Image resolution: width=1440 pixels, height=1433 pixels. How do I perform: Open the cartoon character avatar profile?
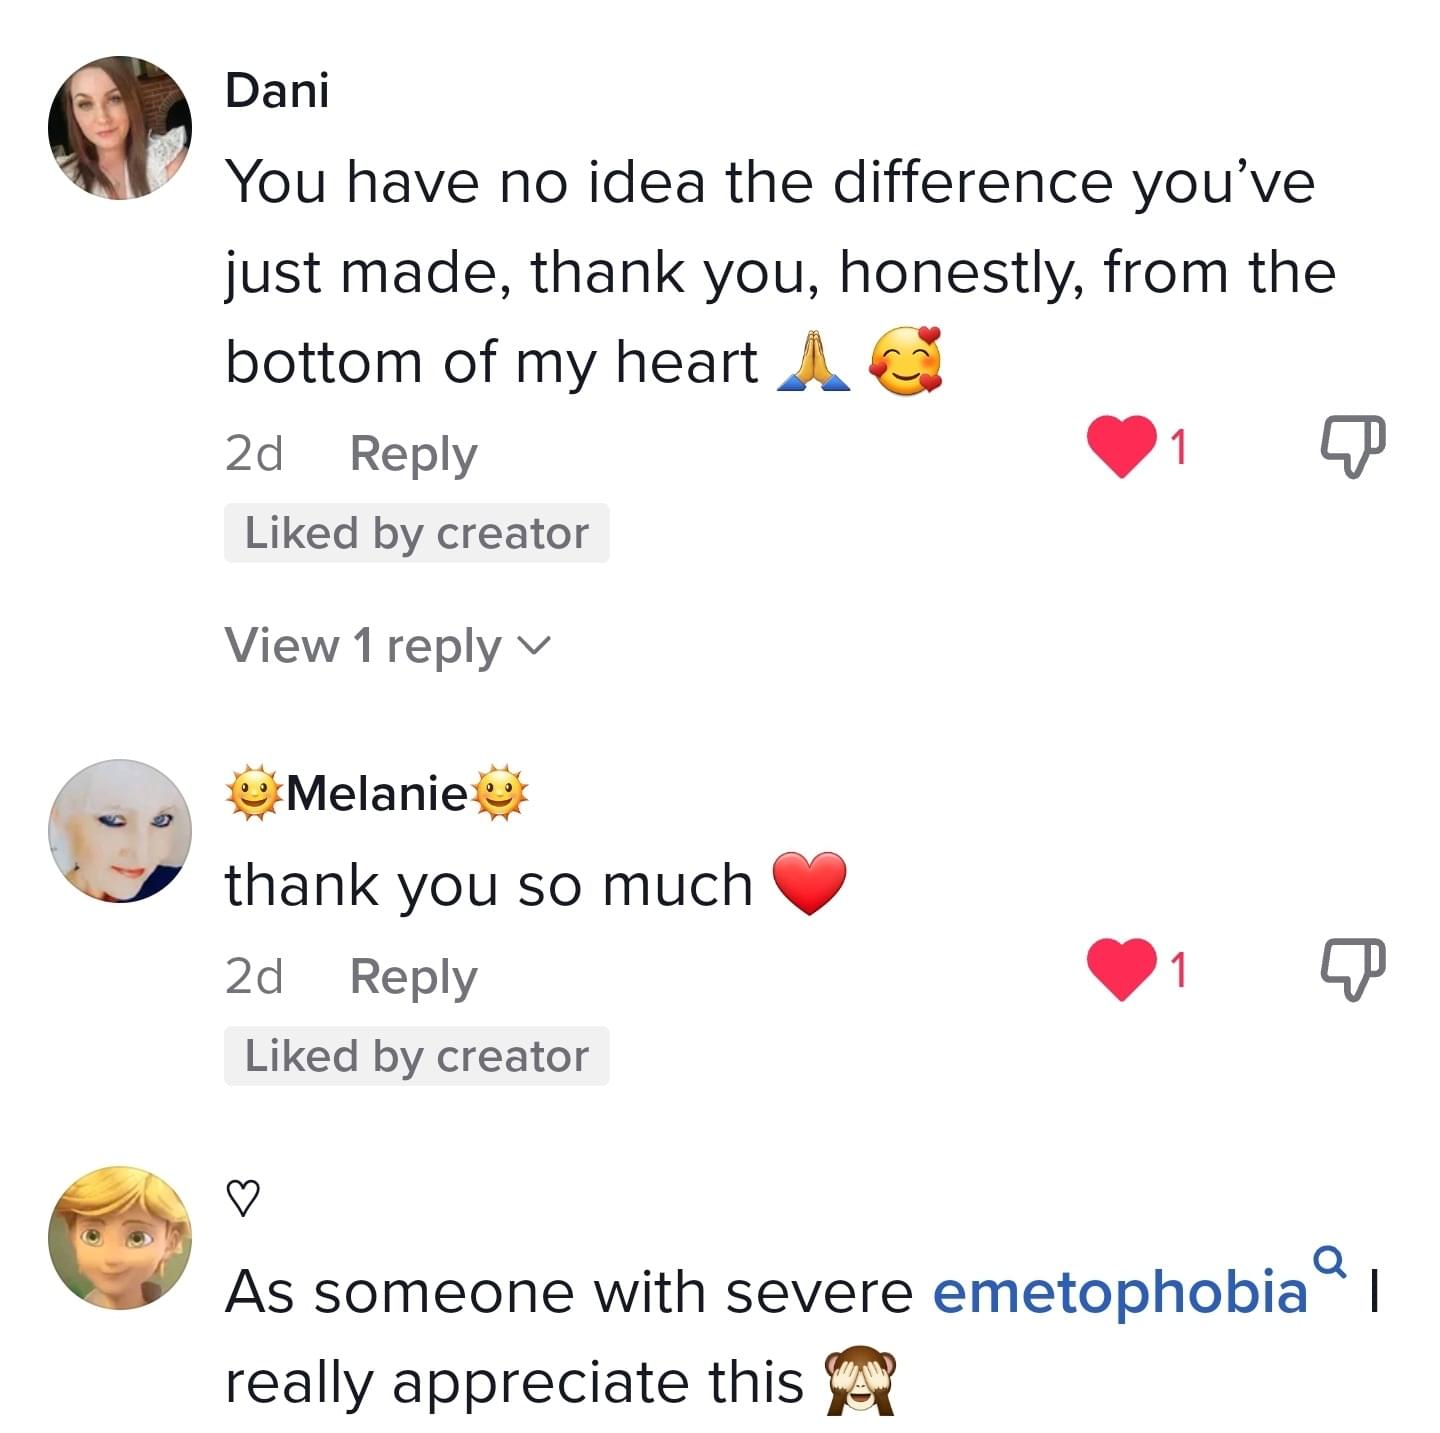pyautogui.click(x=120, y=1237)
